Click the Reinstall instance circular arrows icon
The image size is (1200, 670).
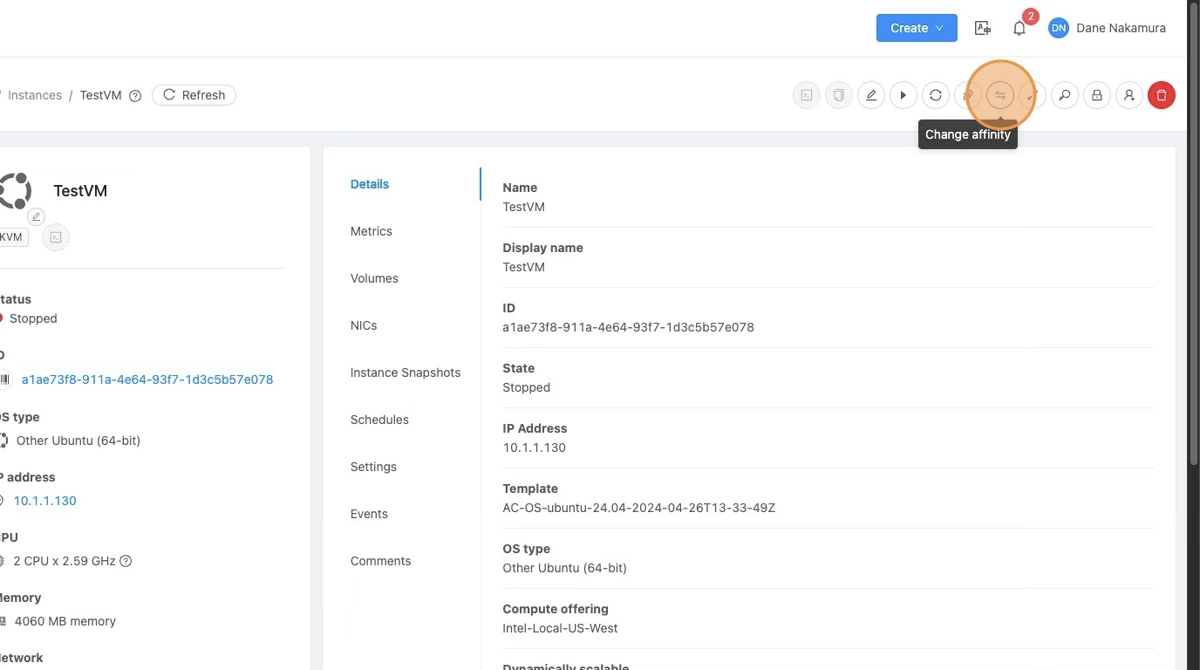(935, 95)
